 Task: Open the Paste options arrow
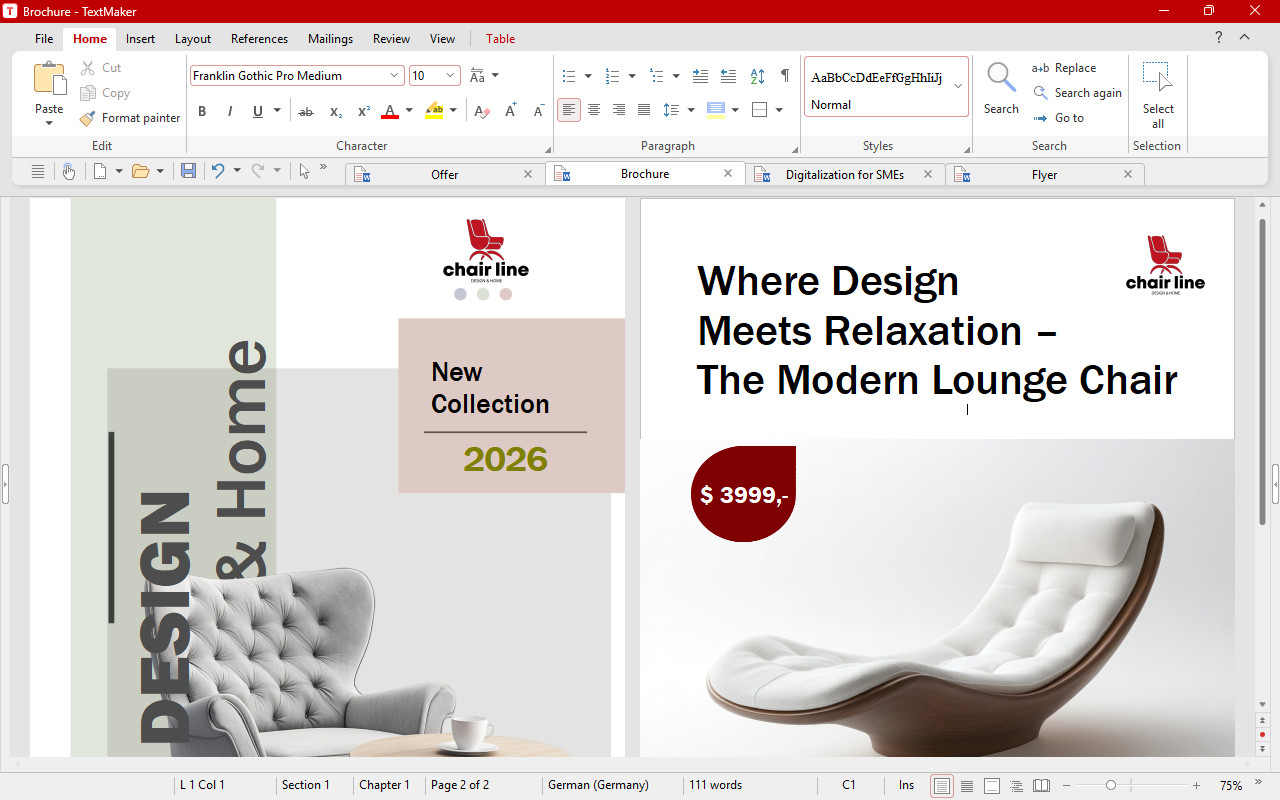(49, 123)
